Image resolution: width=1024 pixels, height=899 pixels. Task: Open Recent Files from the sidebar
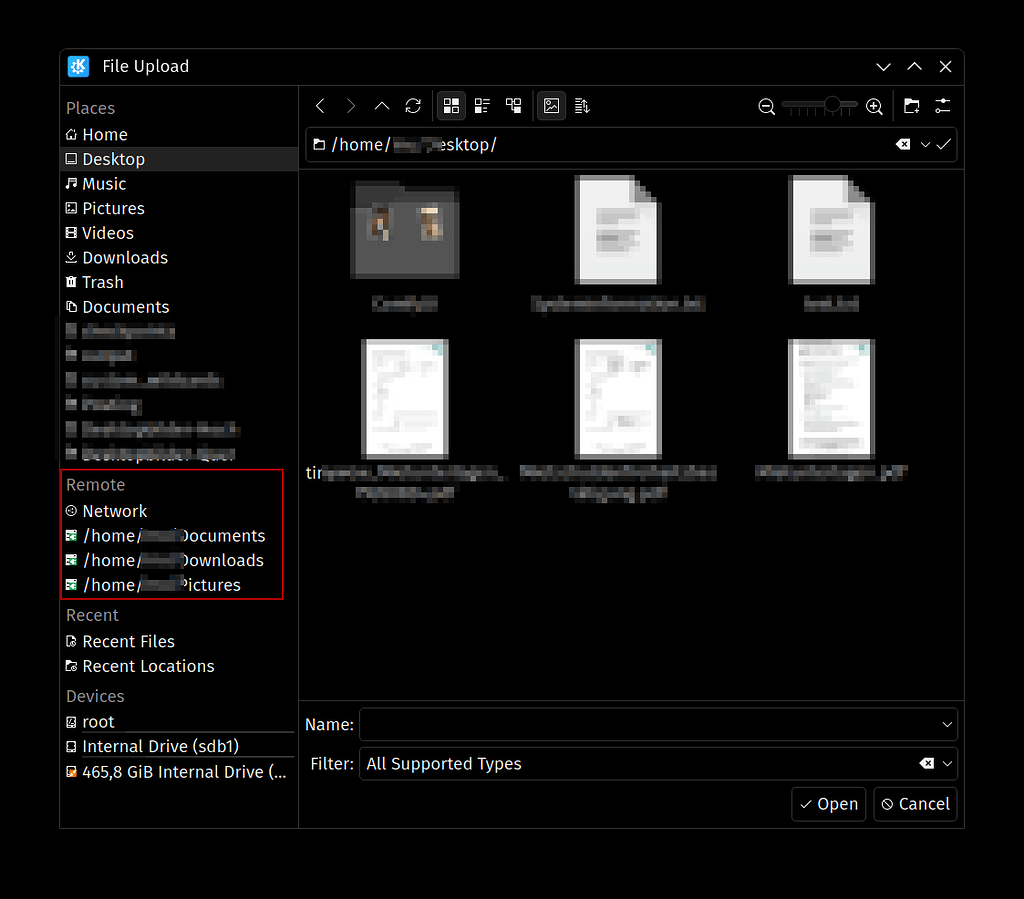coord(128,641)
